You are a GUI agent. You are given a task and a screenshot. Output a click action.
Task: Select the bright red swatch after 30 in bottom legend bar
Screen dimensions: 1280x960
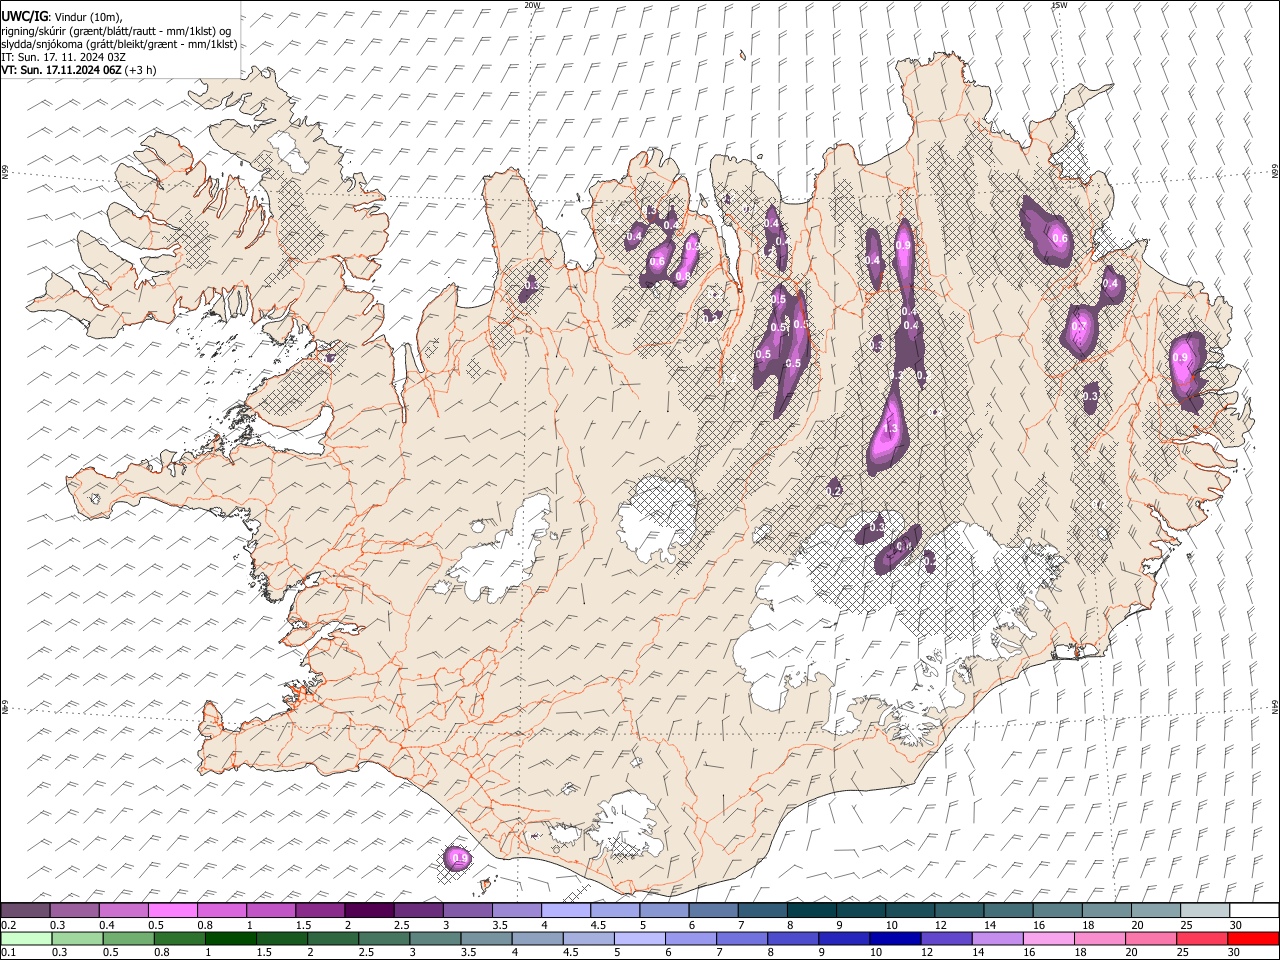click(x=1253, y=939)
